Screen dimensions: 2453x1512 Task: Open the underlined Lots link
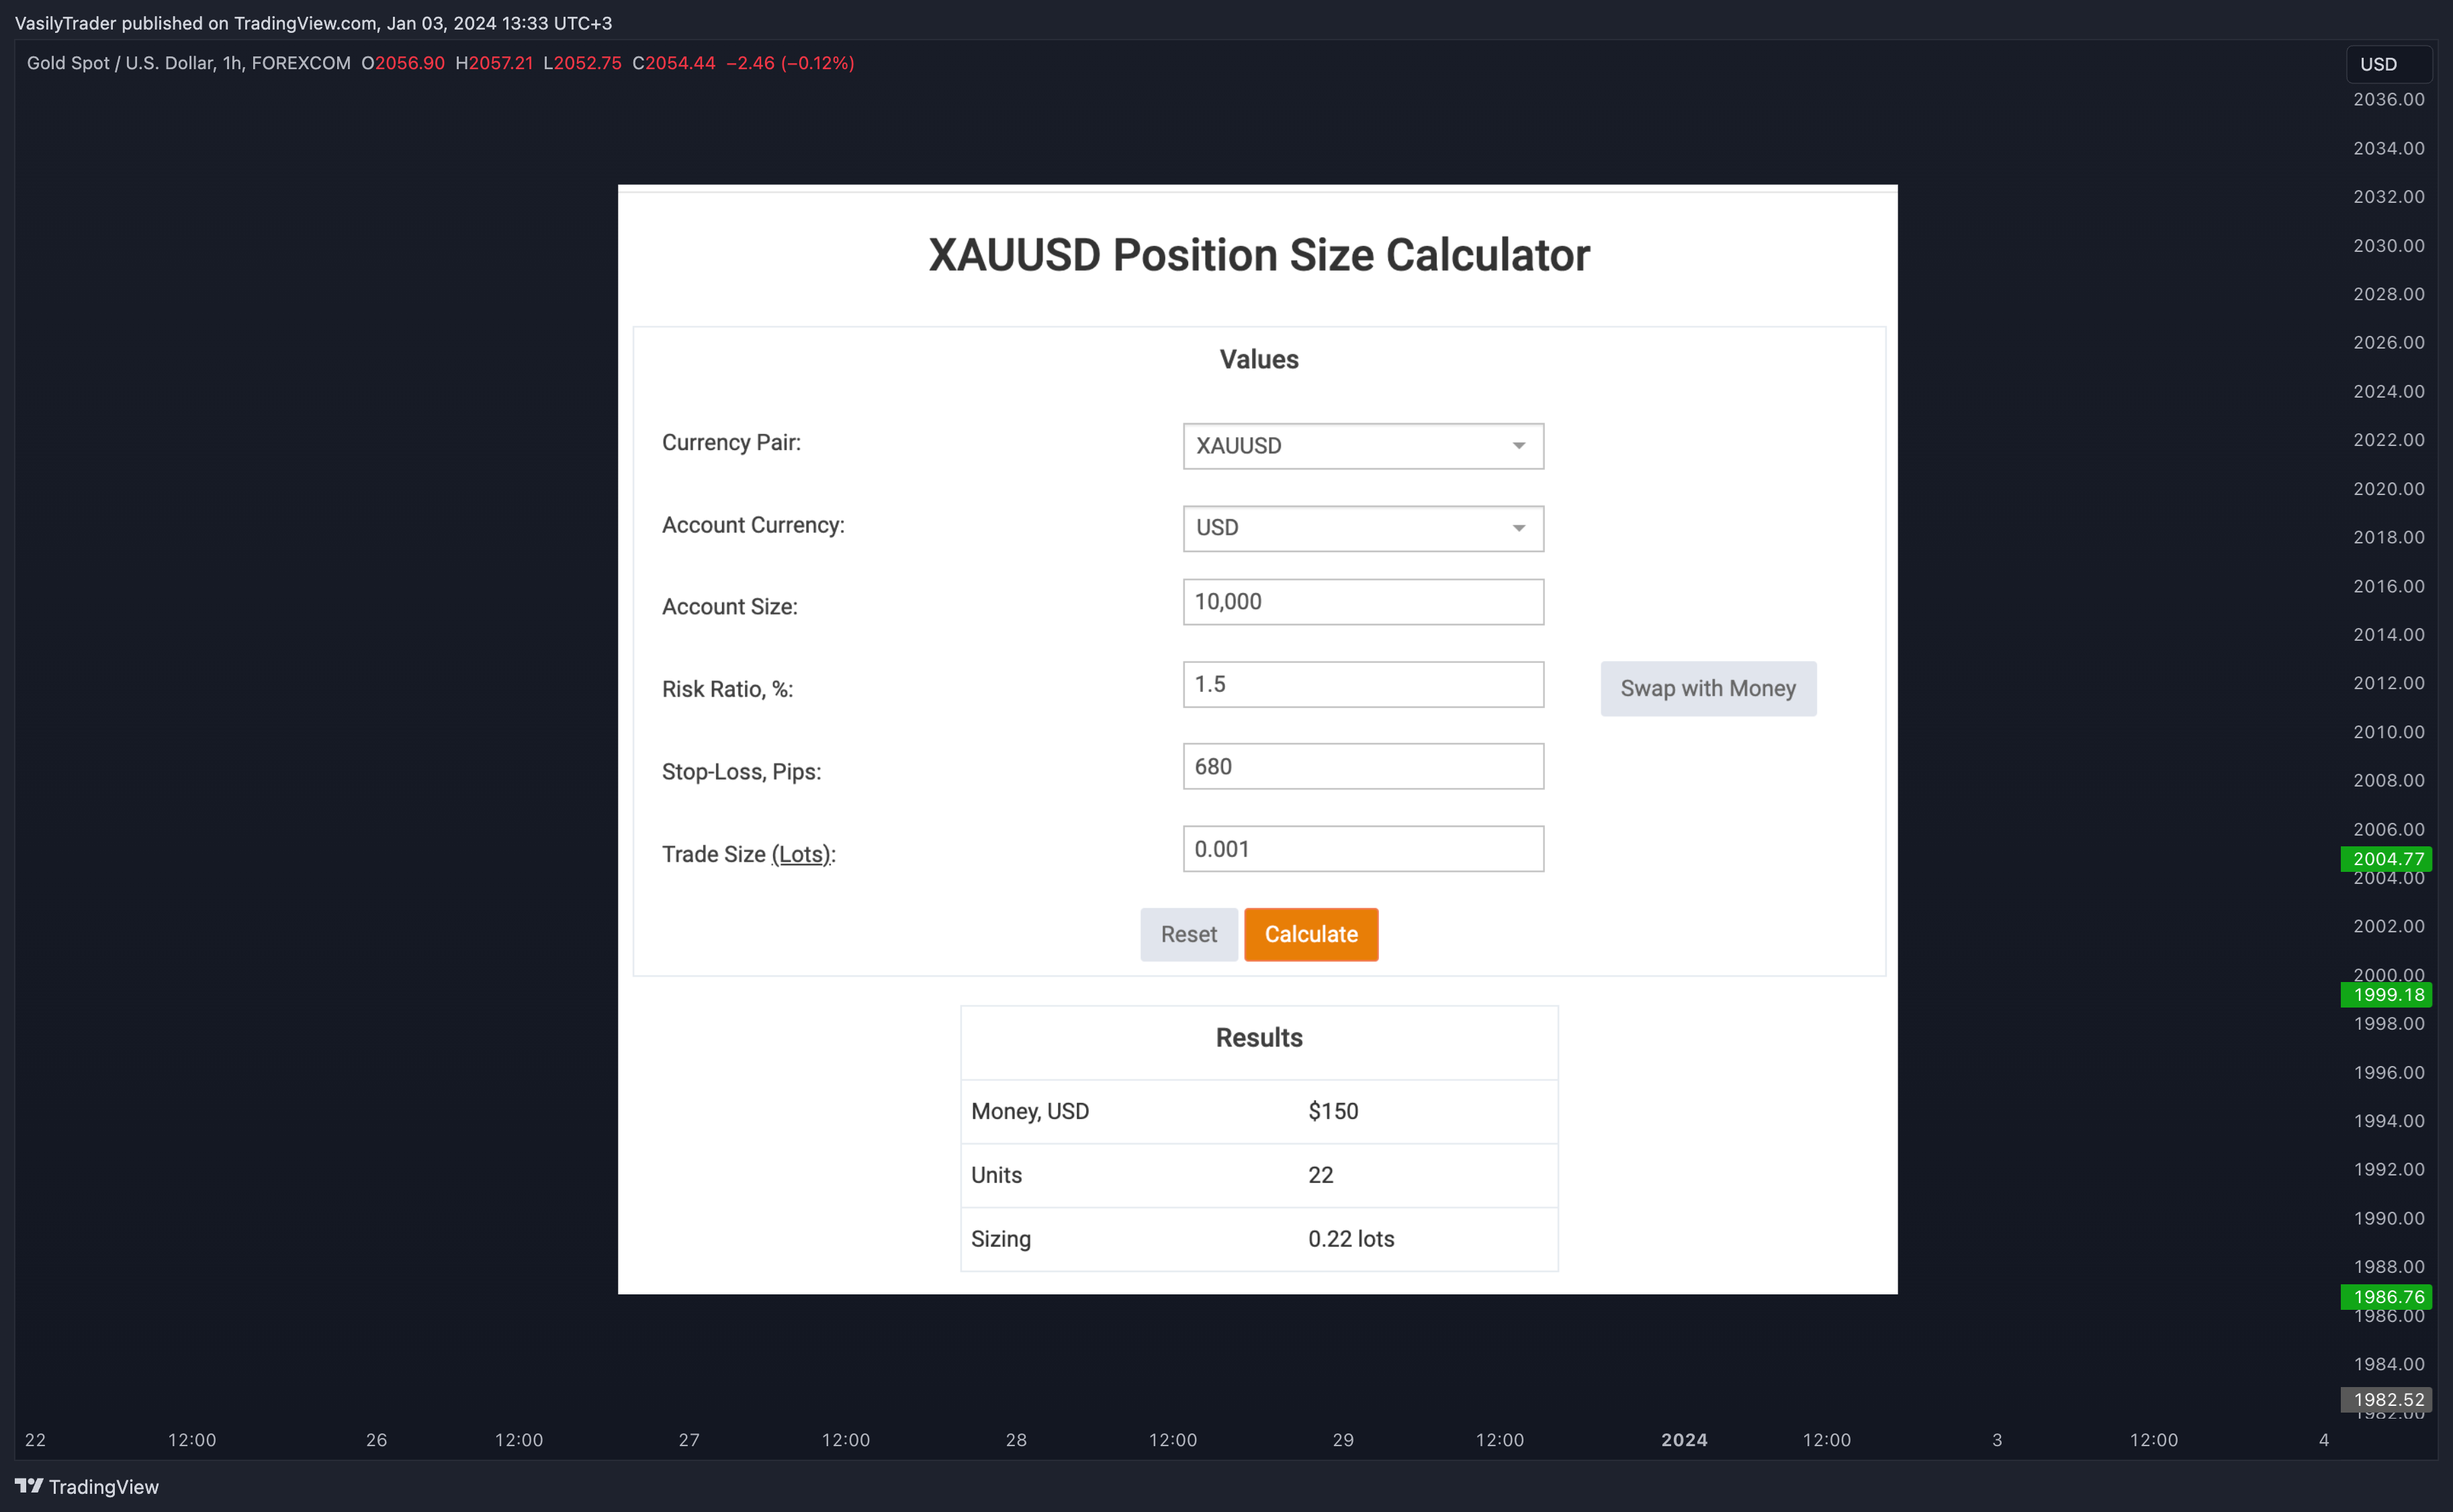point(801,855)
